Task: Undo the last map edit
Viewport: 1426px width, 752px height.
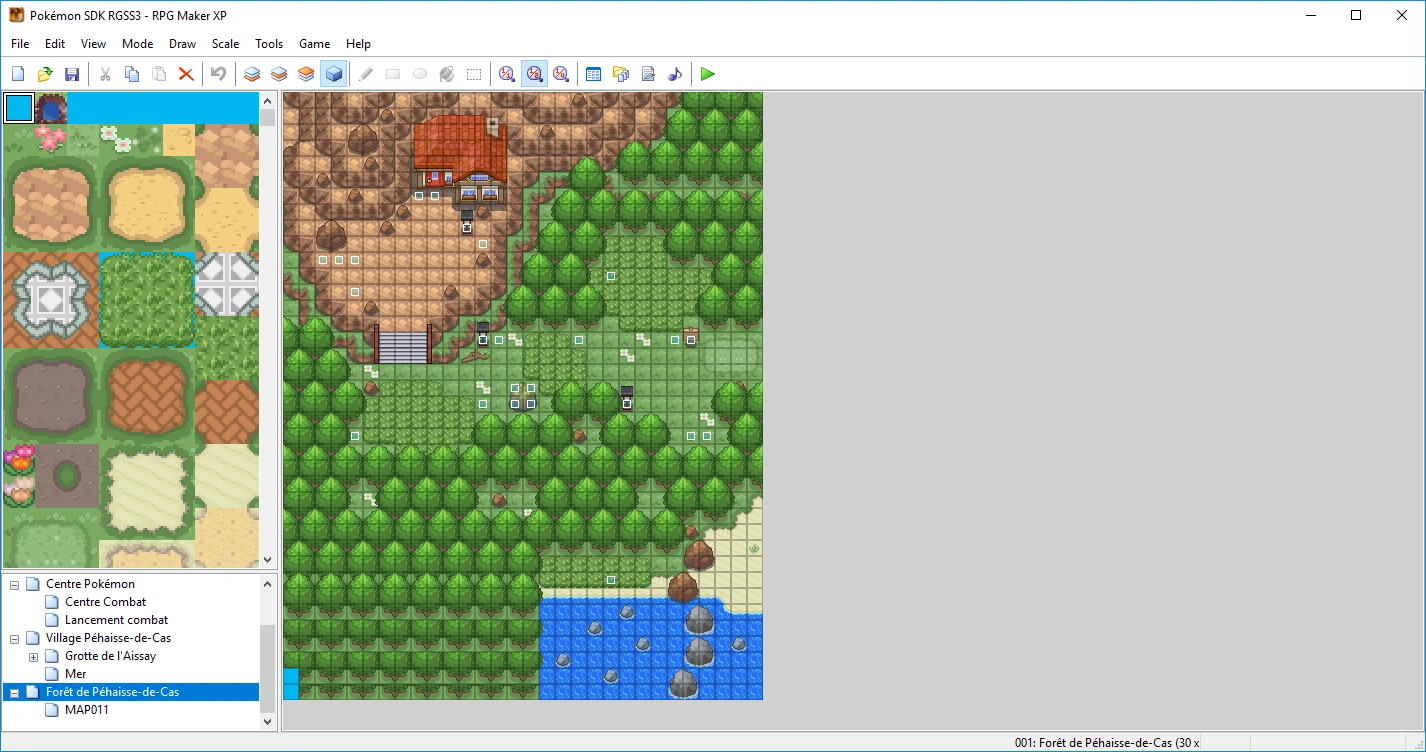Action: (218, 73)
